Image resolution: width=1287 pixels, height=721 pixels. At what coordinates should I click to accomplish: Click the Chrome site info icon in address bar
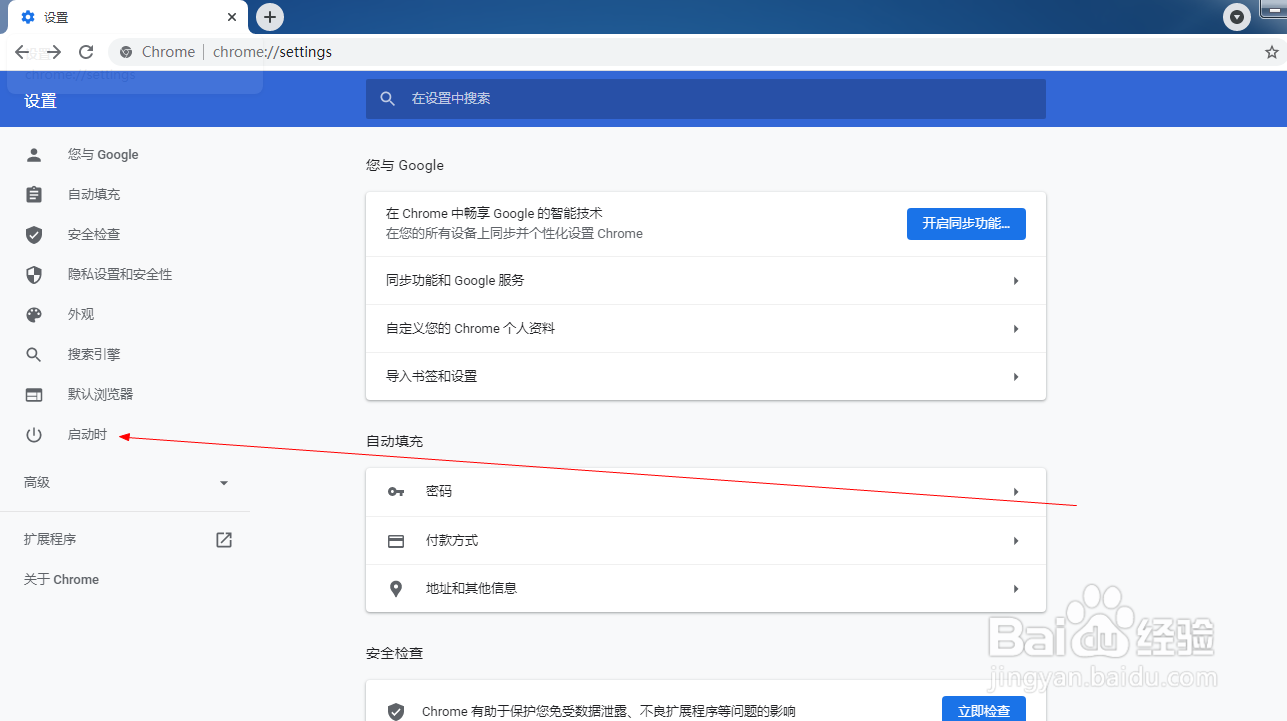tap(126, 52)
